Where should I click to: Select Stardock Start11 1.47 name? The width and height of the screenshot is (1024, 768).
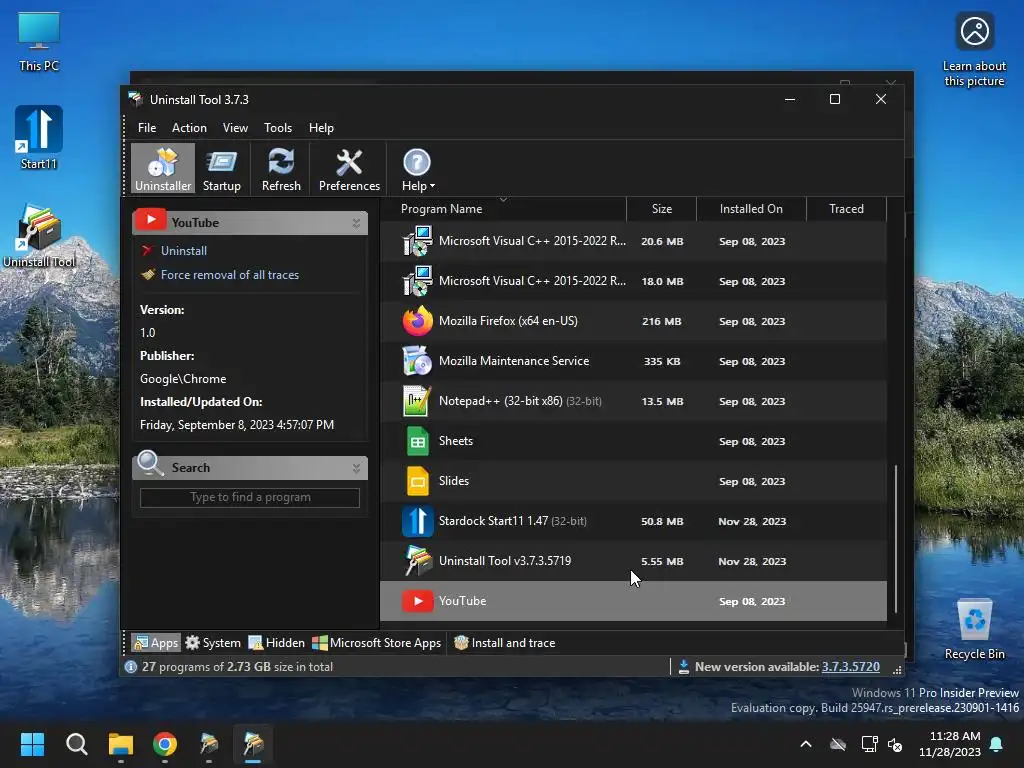493,521
